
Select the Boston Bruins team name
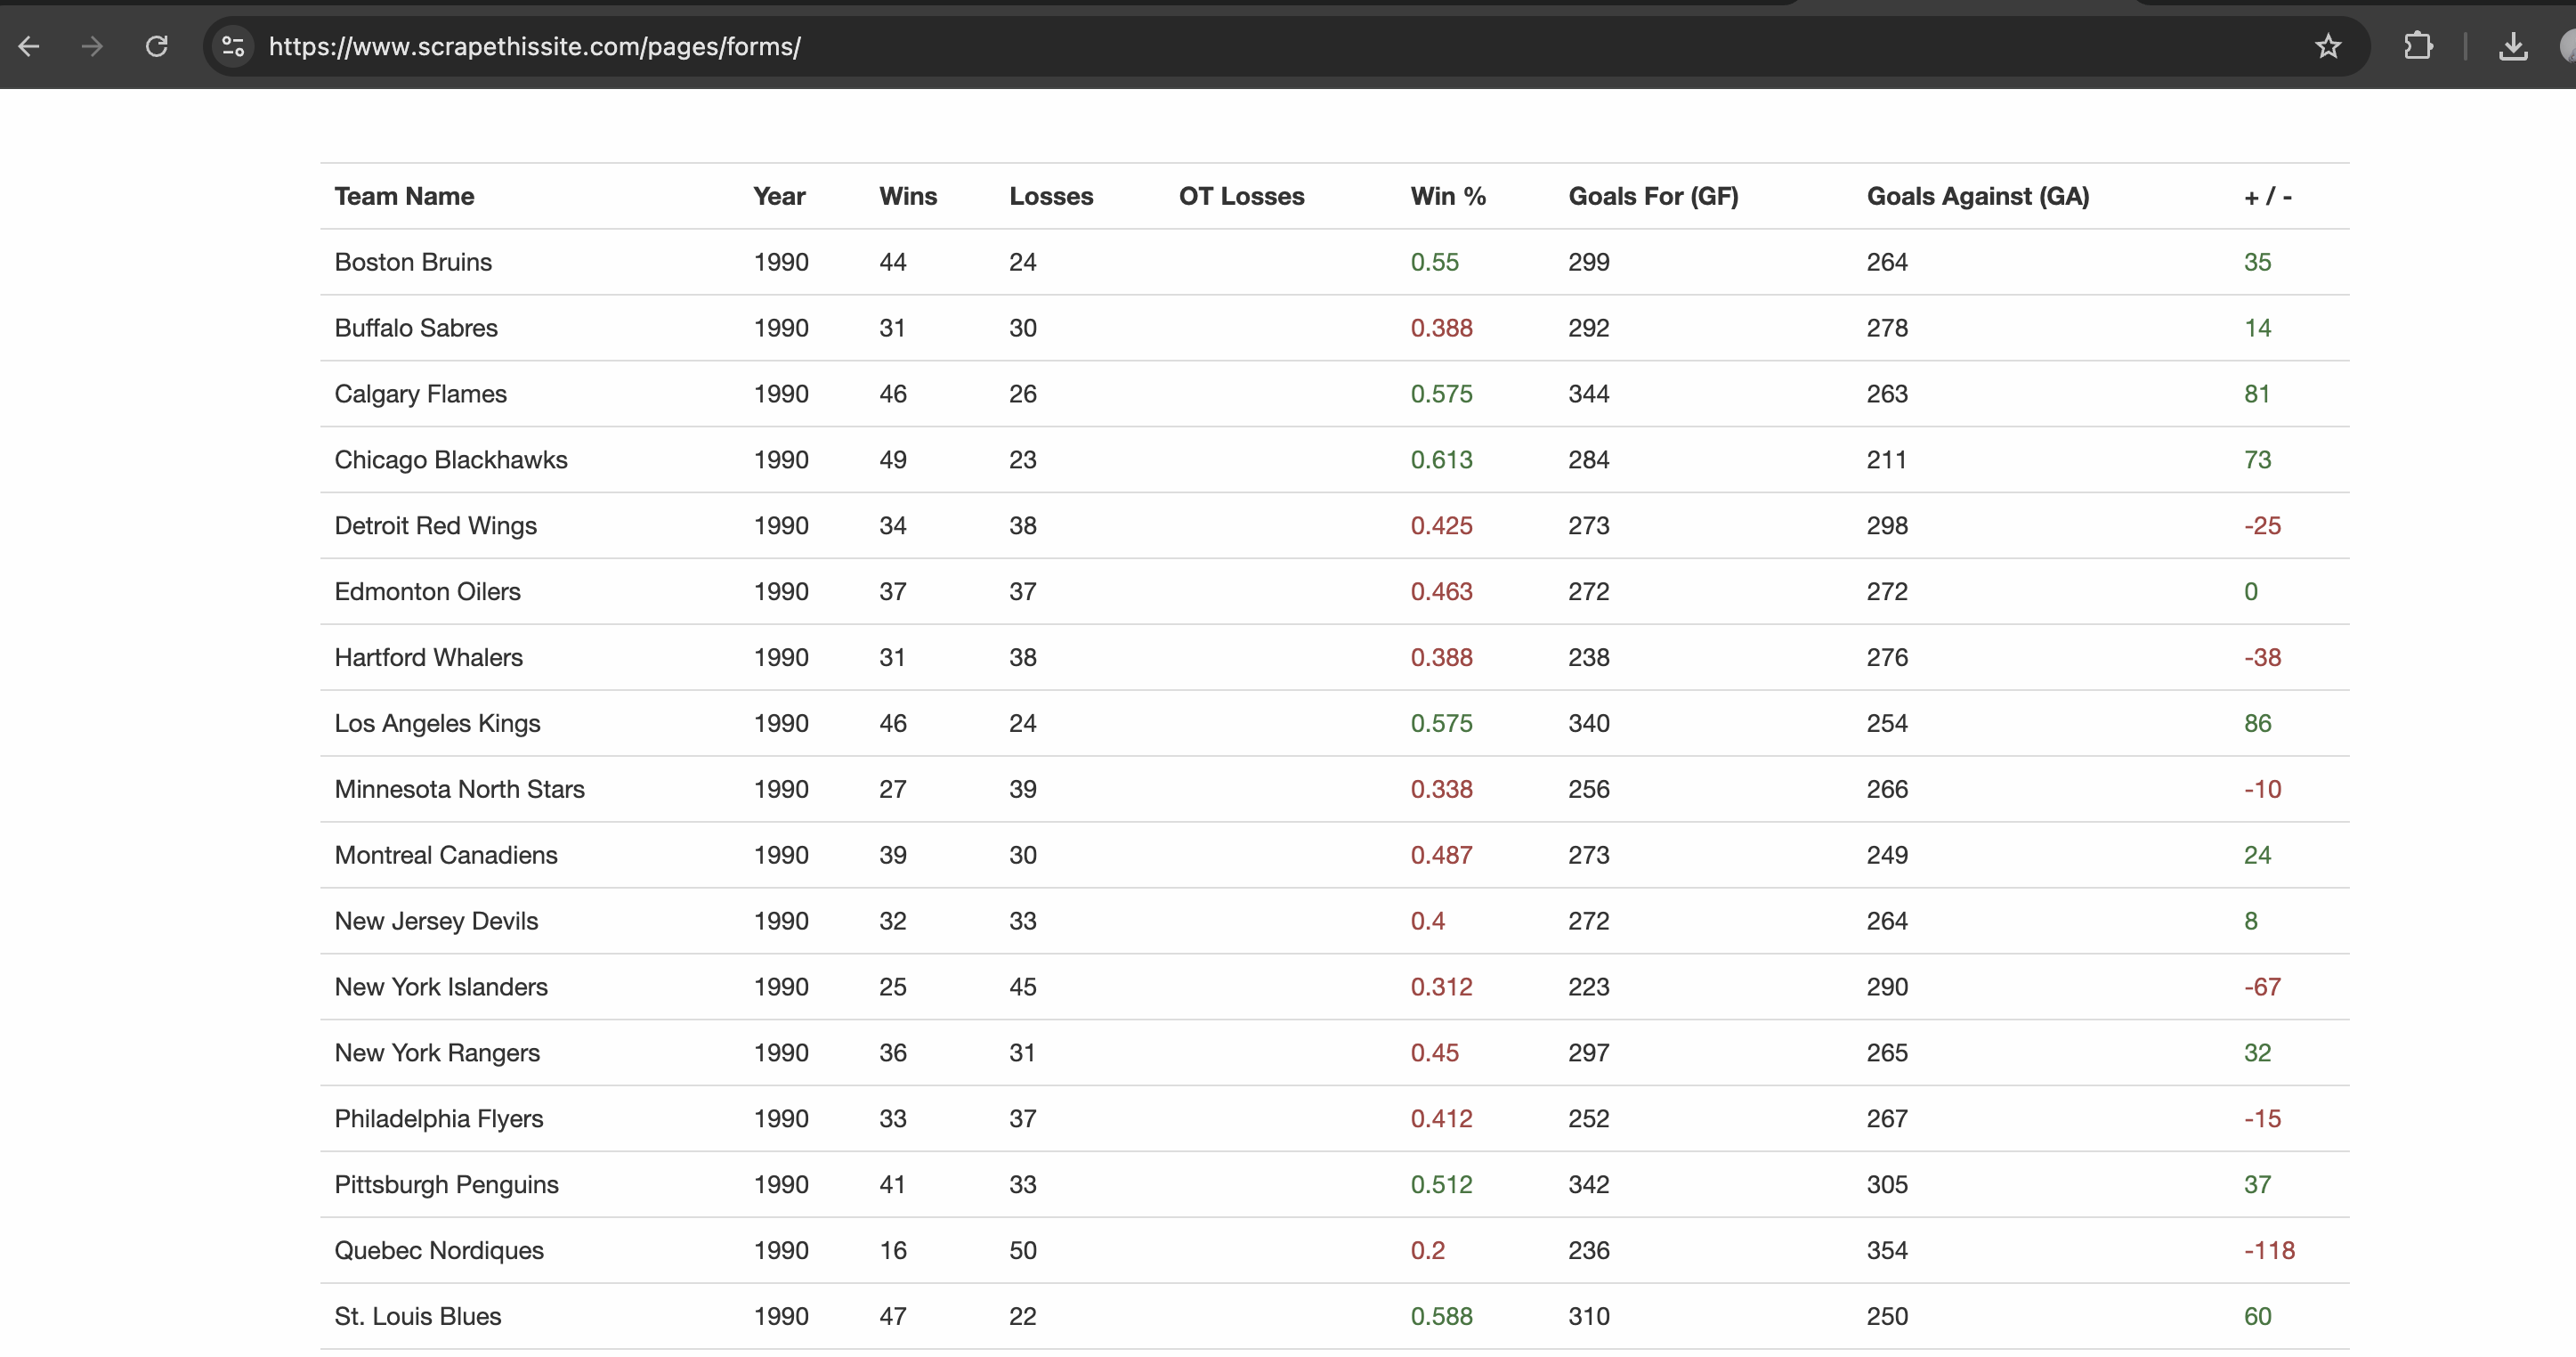[x=413, y=262]
